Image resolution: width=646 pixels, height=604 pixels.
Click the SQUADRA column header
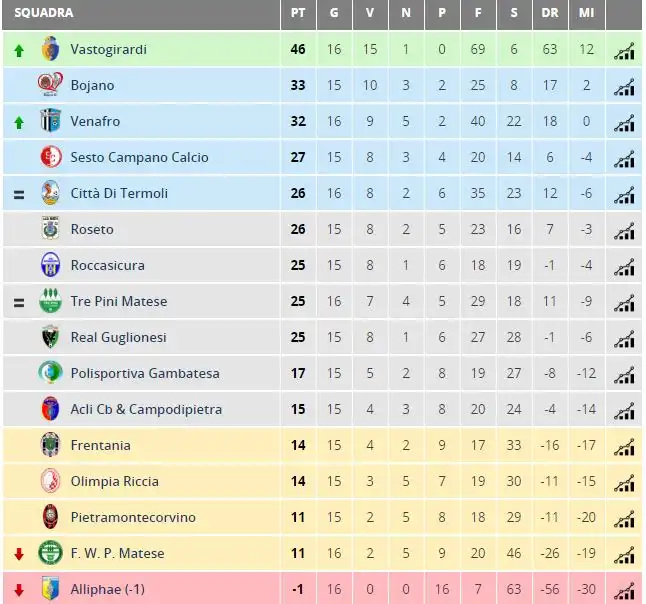[44, 13]
